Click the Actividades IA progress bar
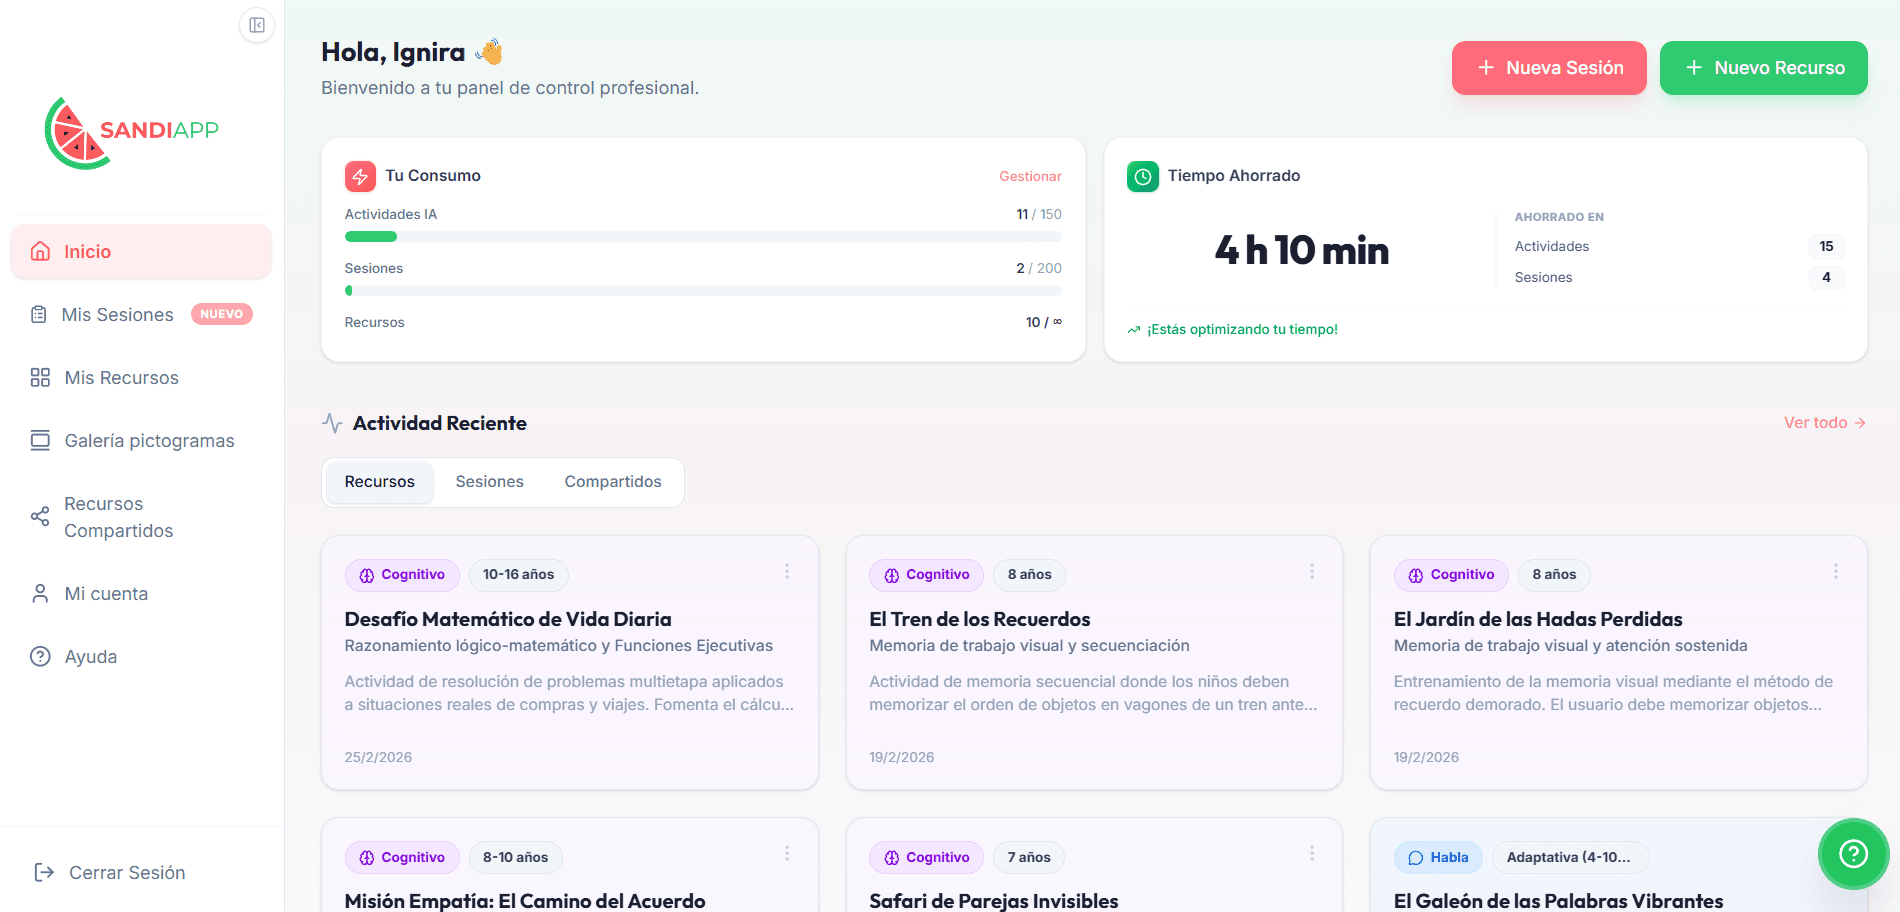The height and width of the screenshot is (912, 1900). [702, 237]
